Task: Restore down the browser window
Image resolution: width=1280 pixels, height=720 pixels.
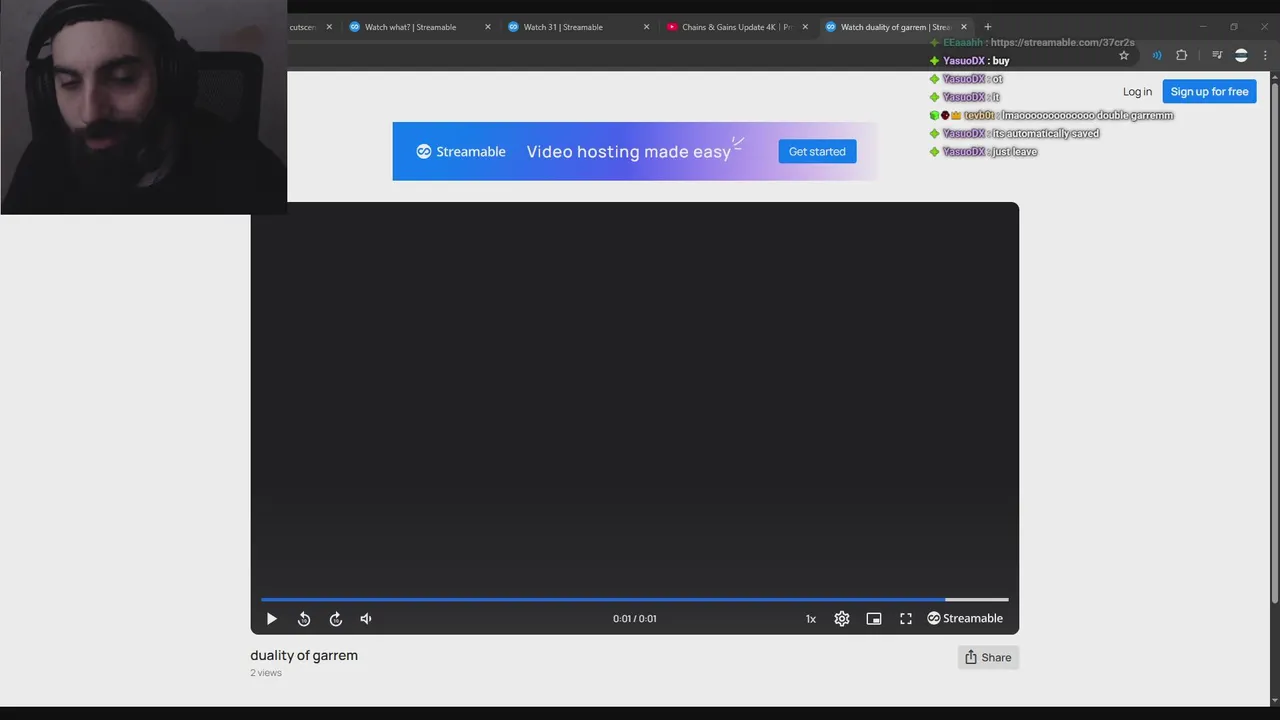Action: [x=1234, y=27]
